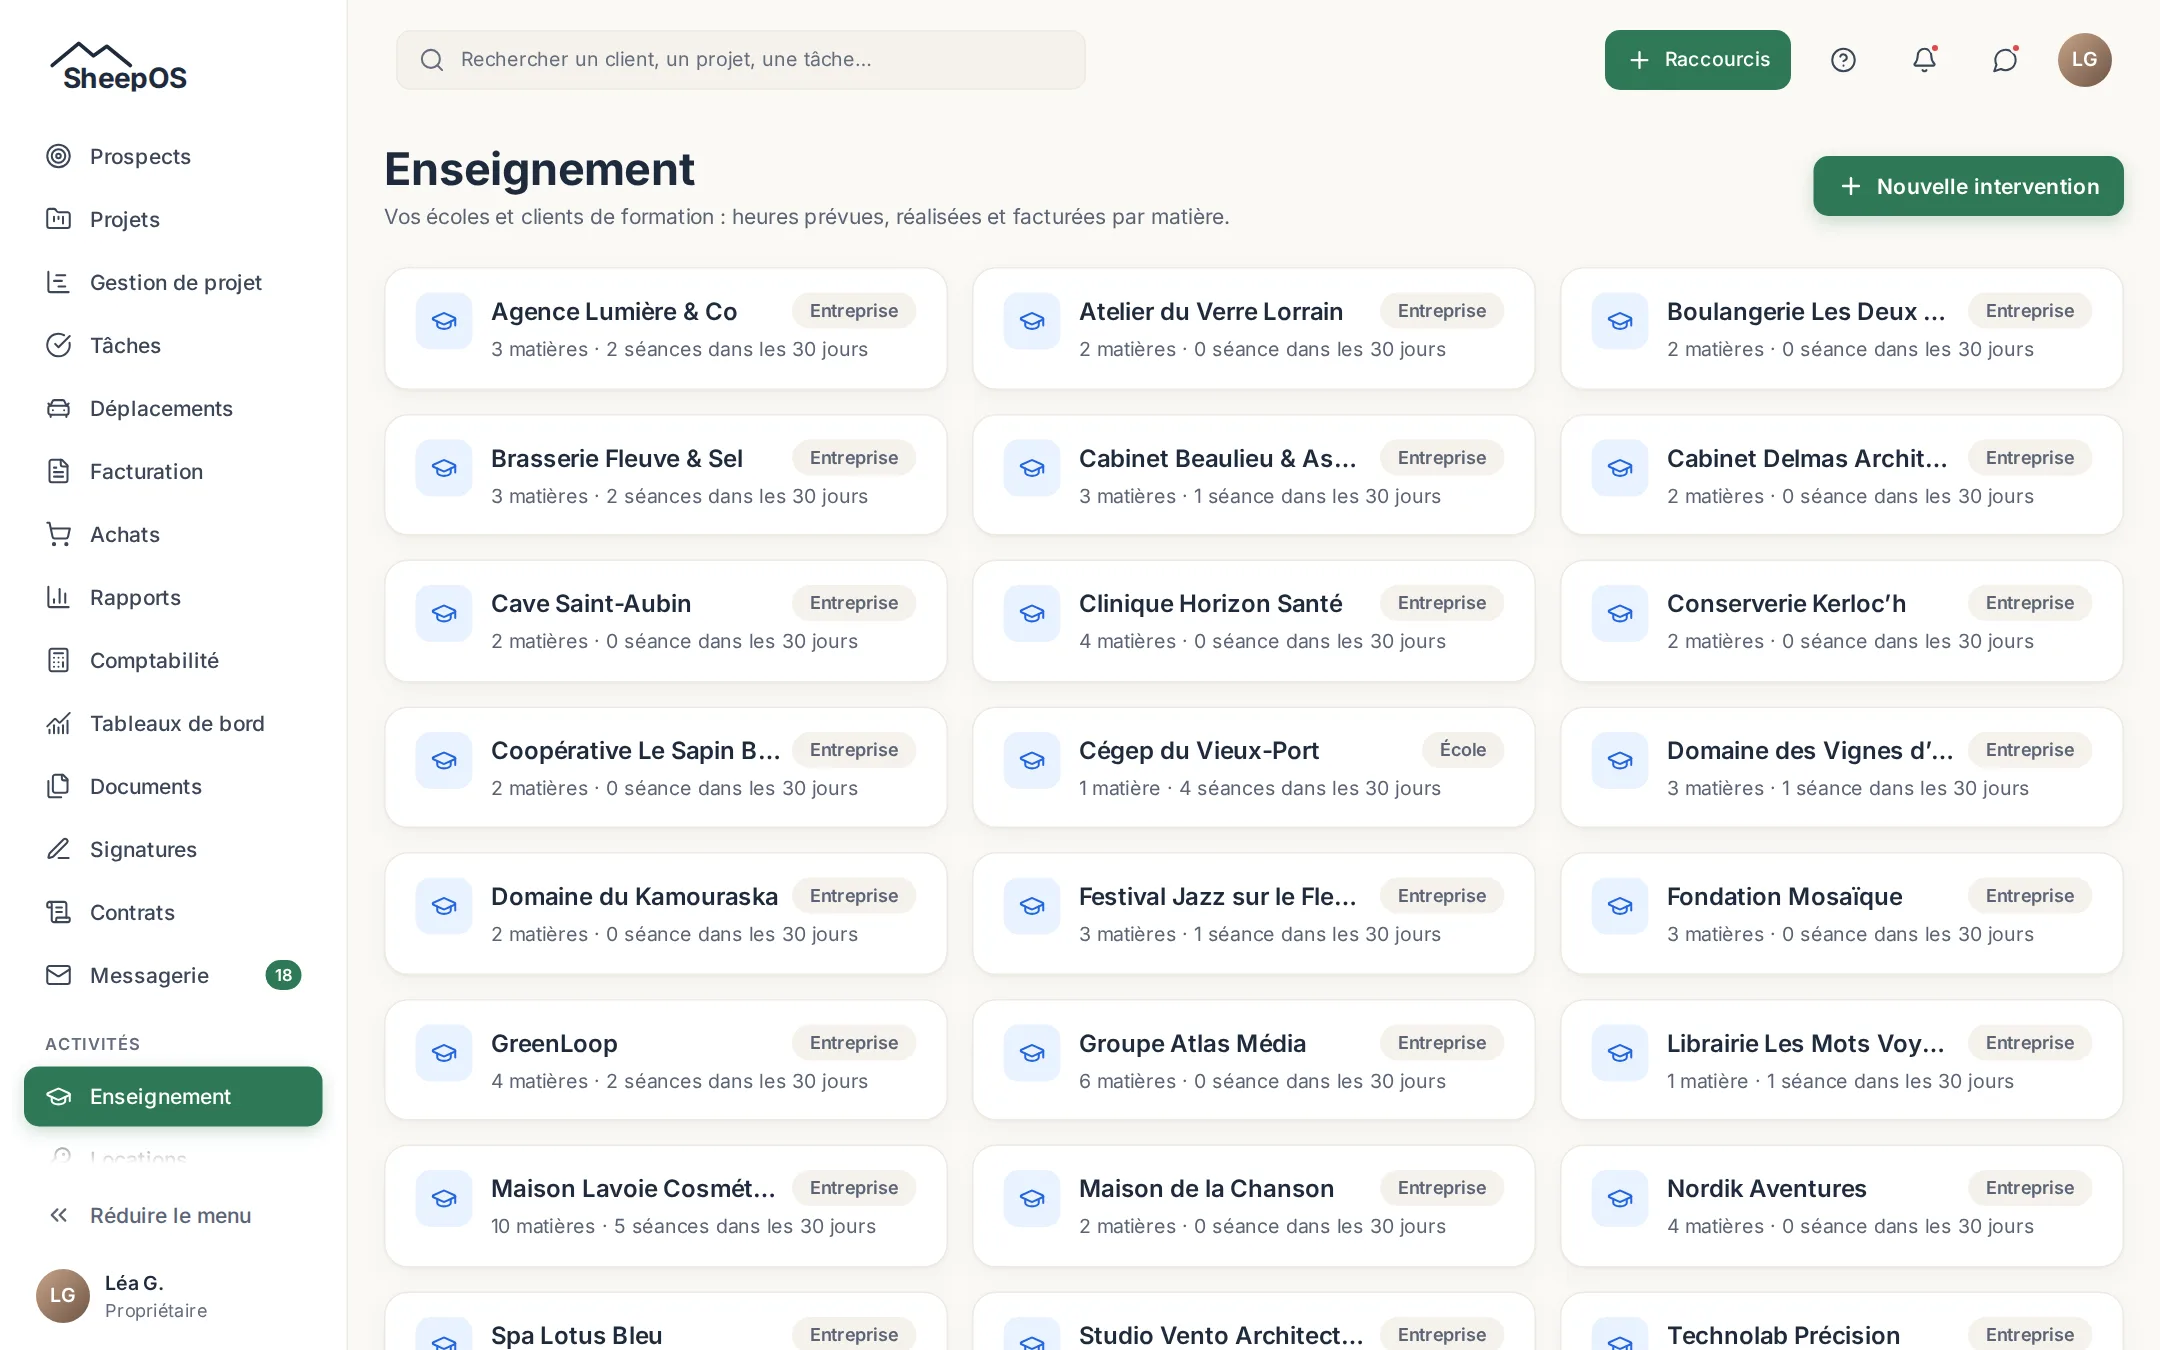Open the Domaine du Kamouraska card
Image resolution: width=2160 pixels, height=1350 pixels.
(666, 914)
